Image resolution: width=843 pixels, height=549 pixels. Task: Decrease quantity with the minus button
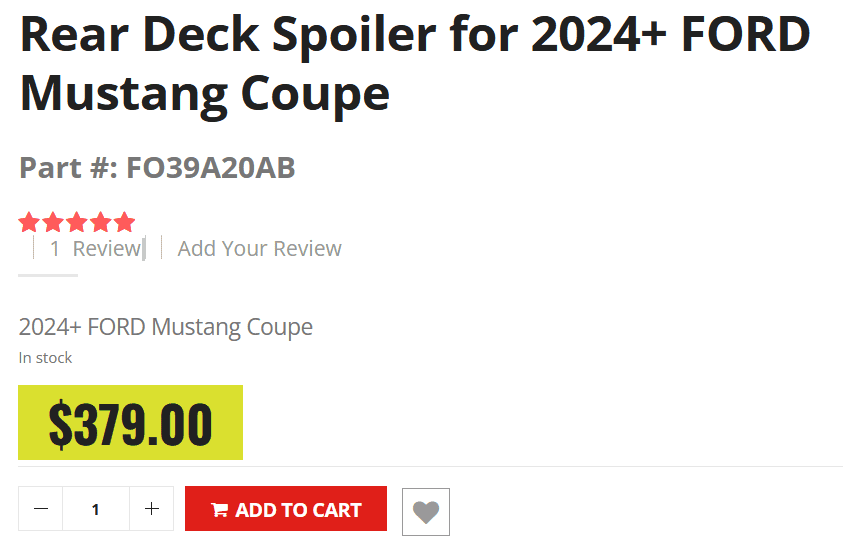41,509
